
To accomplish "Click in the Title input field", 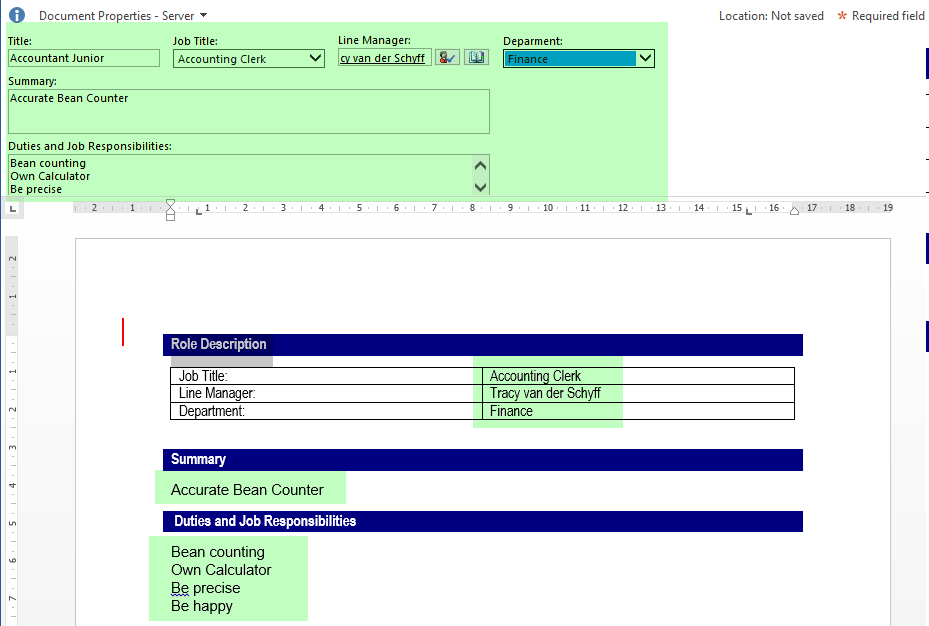I will coord(83,58).
